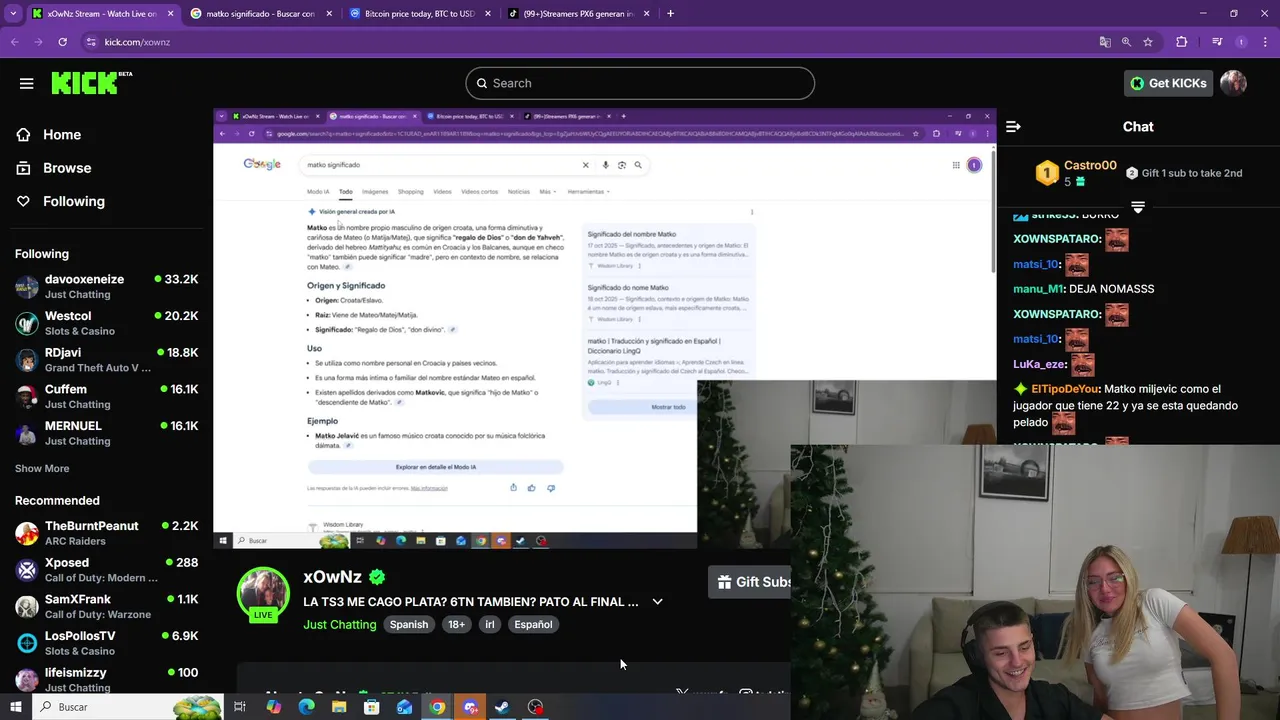Reload the current page
1280x720 pixels.
point(62,42)
